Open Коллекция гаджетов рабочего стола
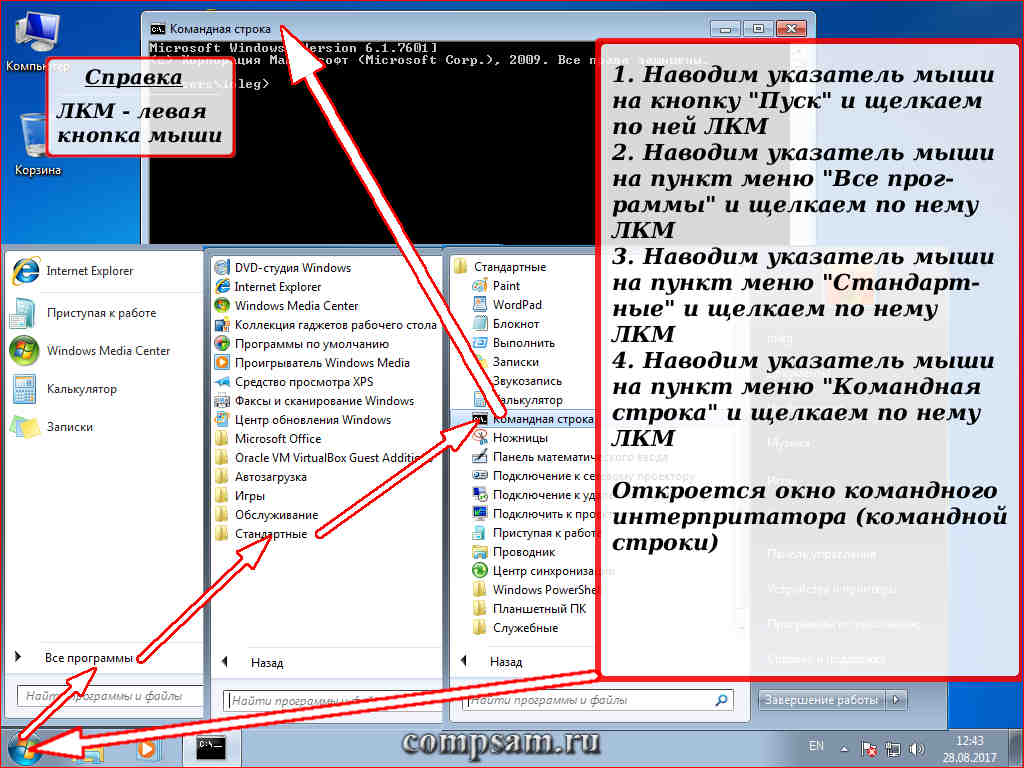The width and height of the screenshot is (1024, 768). point(325,325)
